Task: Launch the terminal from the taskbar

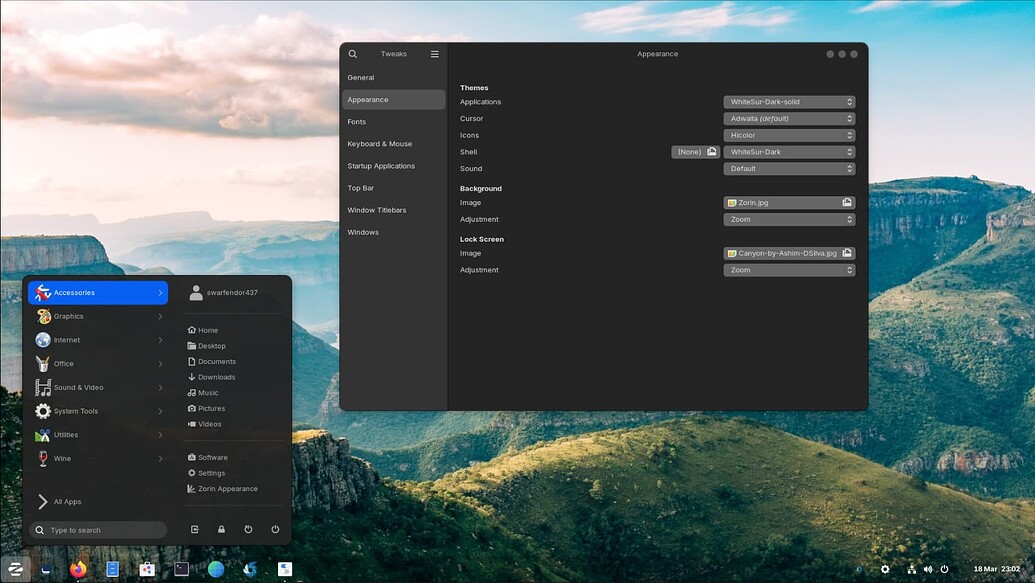Action: (181, 569)
